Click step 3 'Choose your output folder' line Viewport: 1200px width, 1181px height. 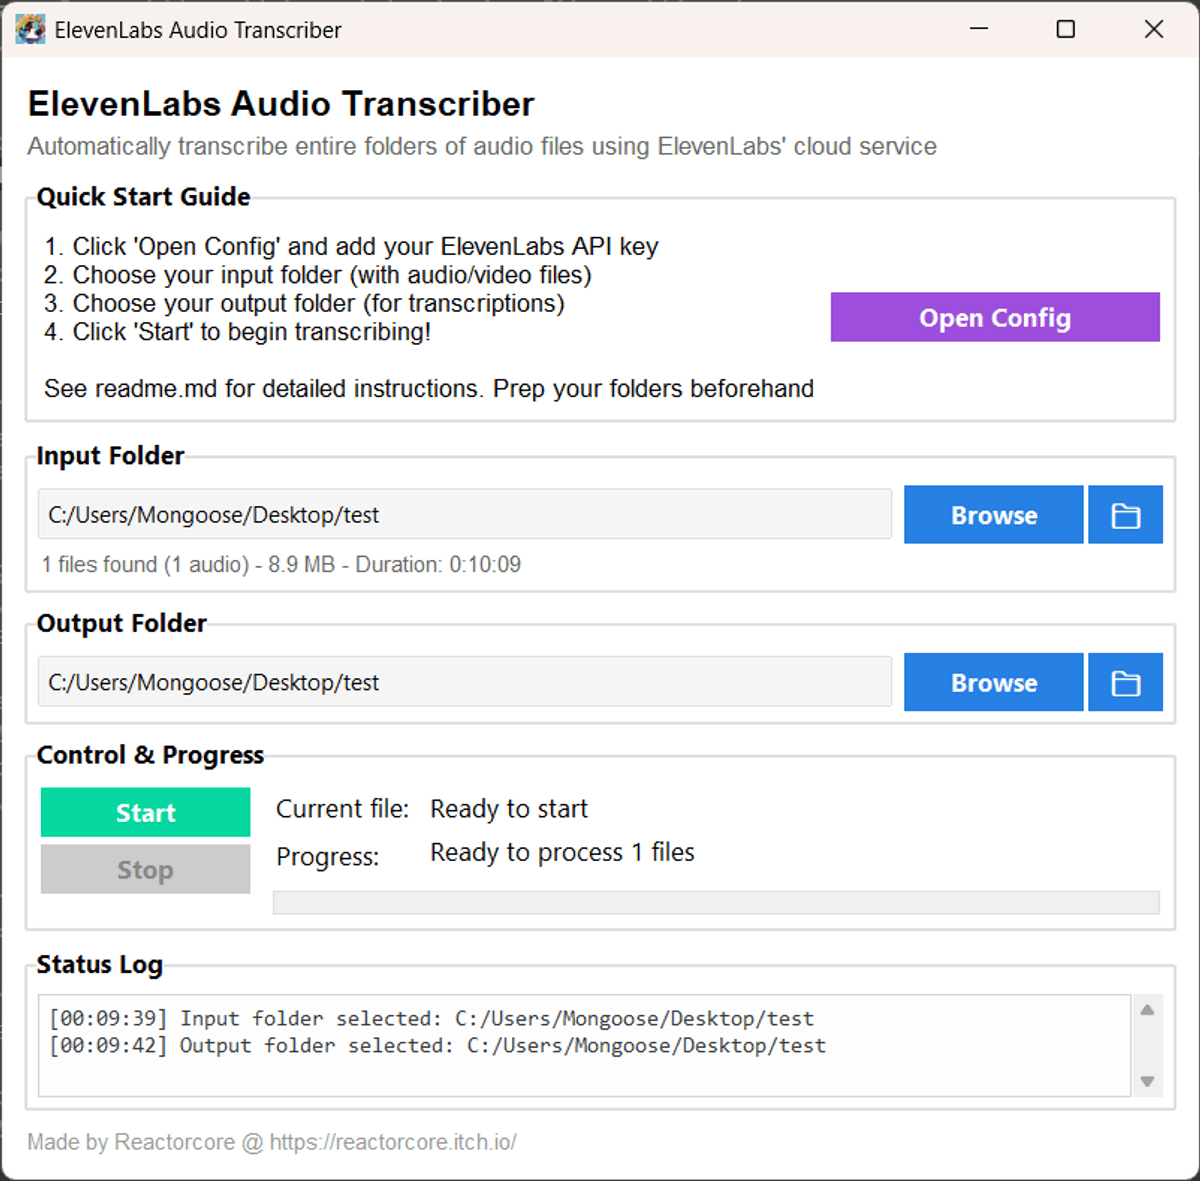coord(304,303)
